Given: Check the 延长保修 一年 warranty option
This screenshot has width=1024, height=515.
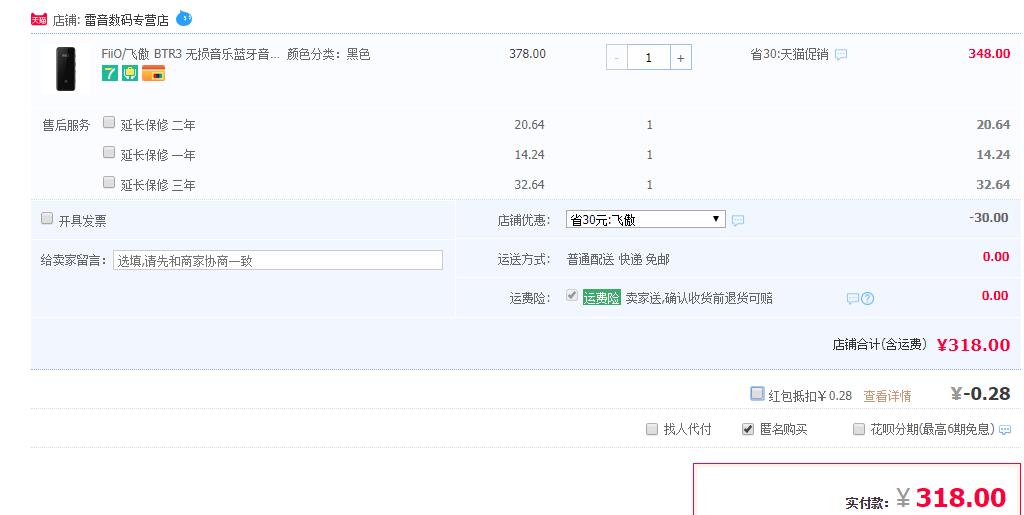Looking at the screenshot, I should click(109, 152).
